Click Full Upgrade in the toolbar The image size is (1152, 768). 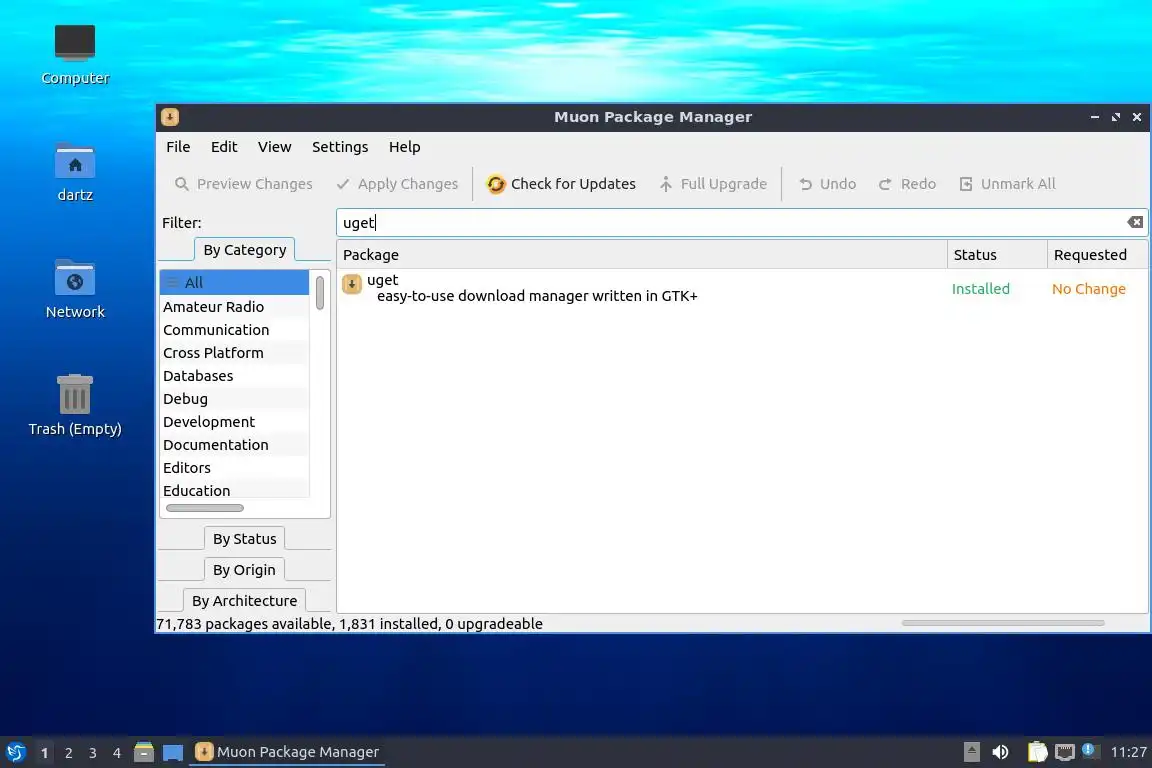point(713,184)
